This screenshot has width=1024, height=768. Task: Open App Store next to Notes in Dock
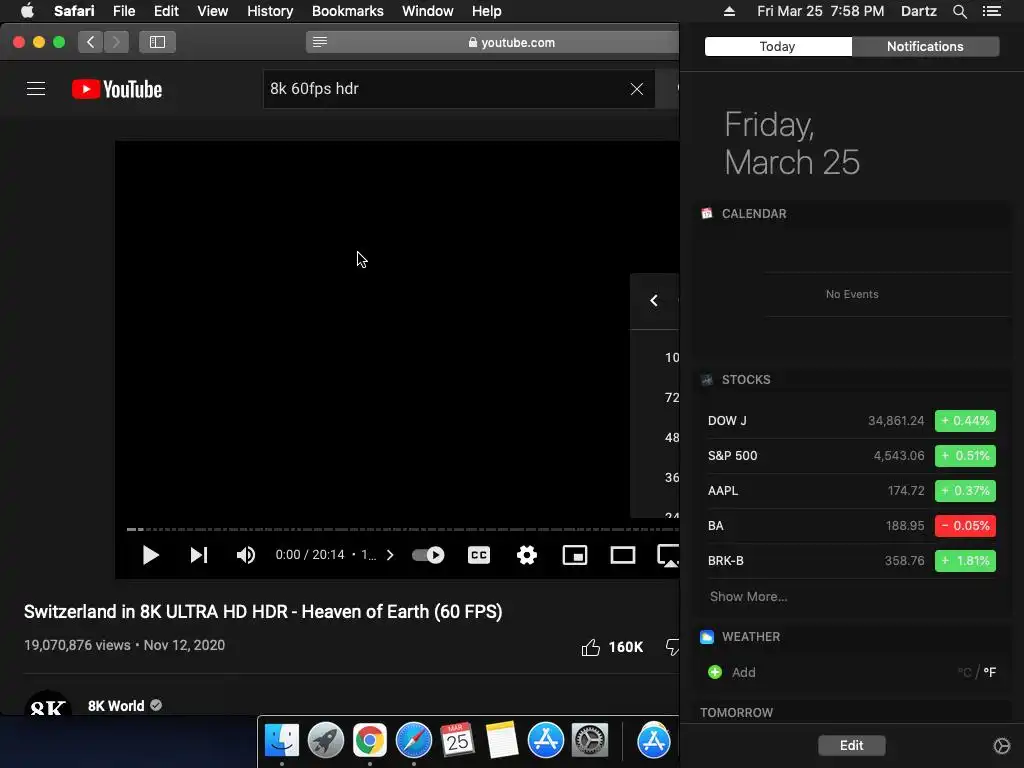point(545,740)
